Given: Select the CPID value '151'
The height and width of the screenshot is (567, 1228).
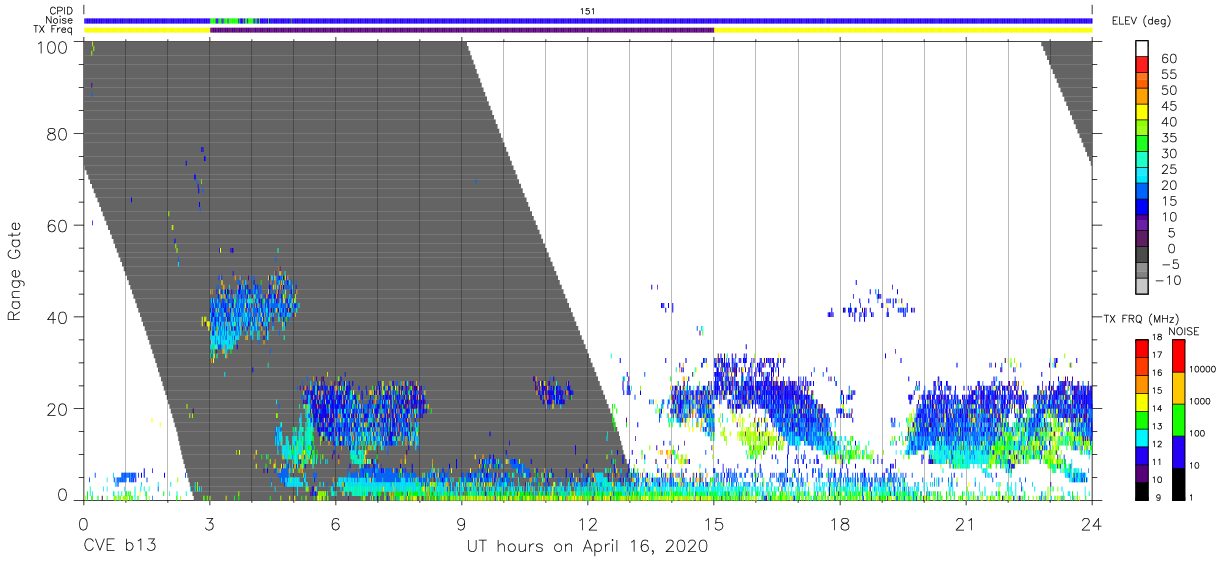Looking at the screenshot, I should 588,10.
